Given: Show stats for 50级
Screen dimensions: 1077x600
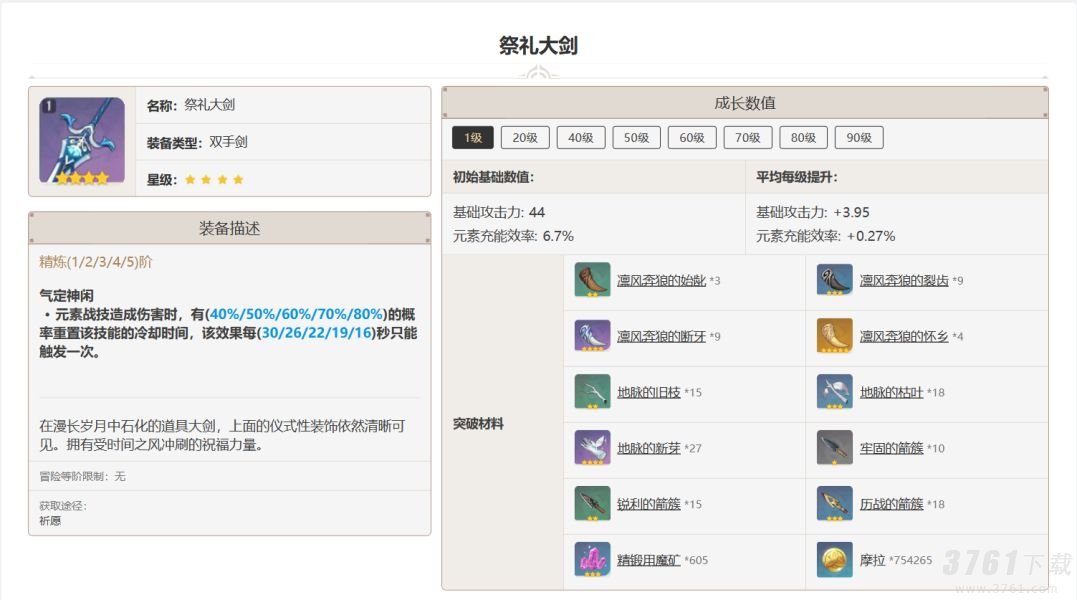Looking at the screenshot, I should point(636,138).
